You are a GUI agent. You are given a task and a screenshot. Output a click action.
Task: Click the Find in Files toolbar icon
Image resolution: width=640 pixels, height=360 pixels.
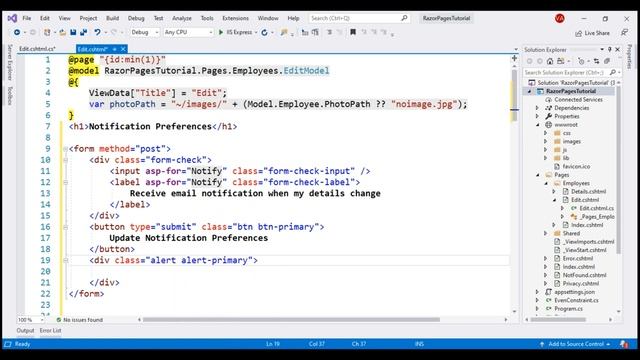tap(284, 32)
